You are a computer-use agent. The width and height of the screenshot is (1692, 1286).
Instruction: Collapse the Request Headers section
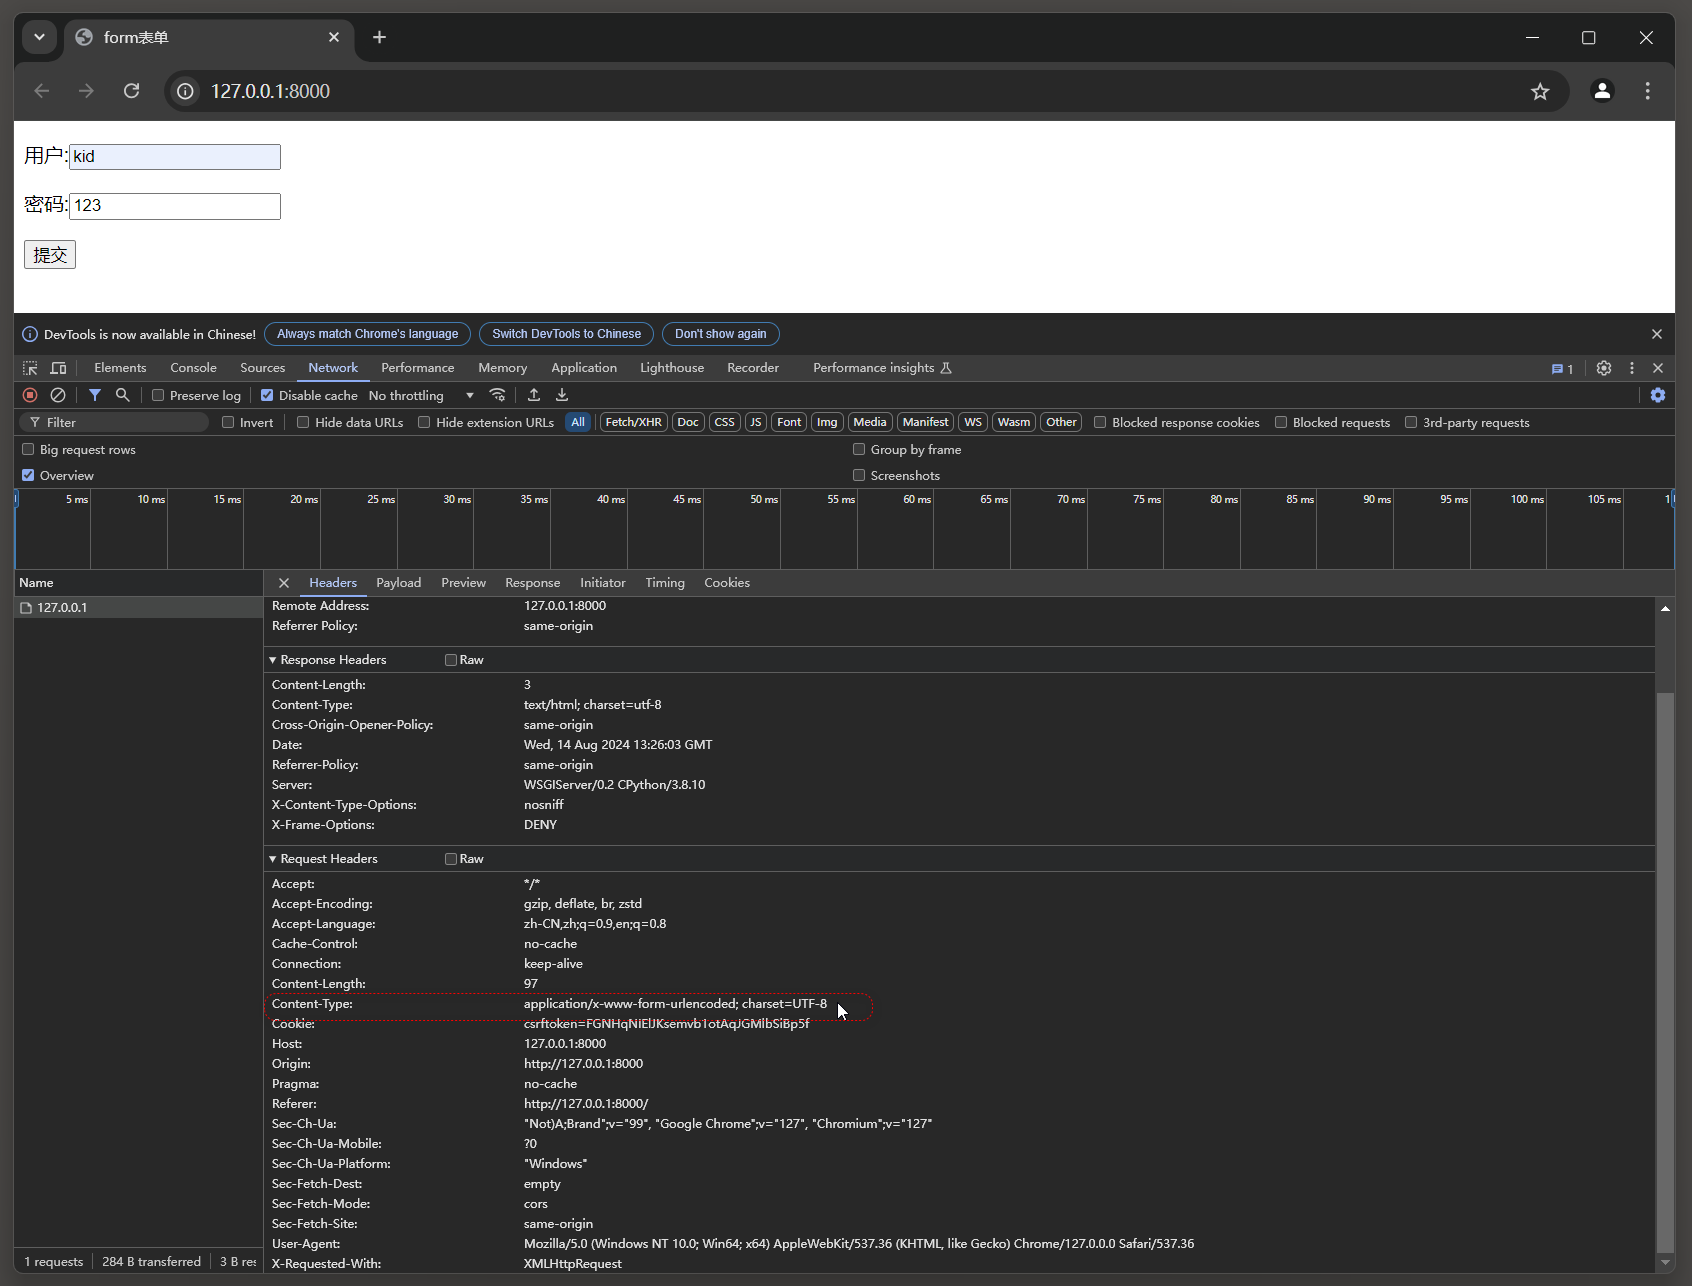273,859
